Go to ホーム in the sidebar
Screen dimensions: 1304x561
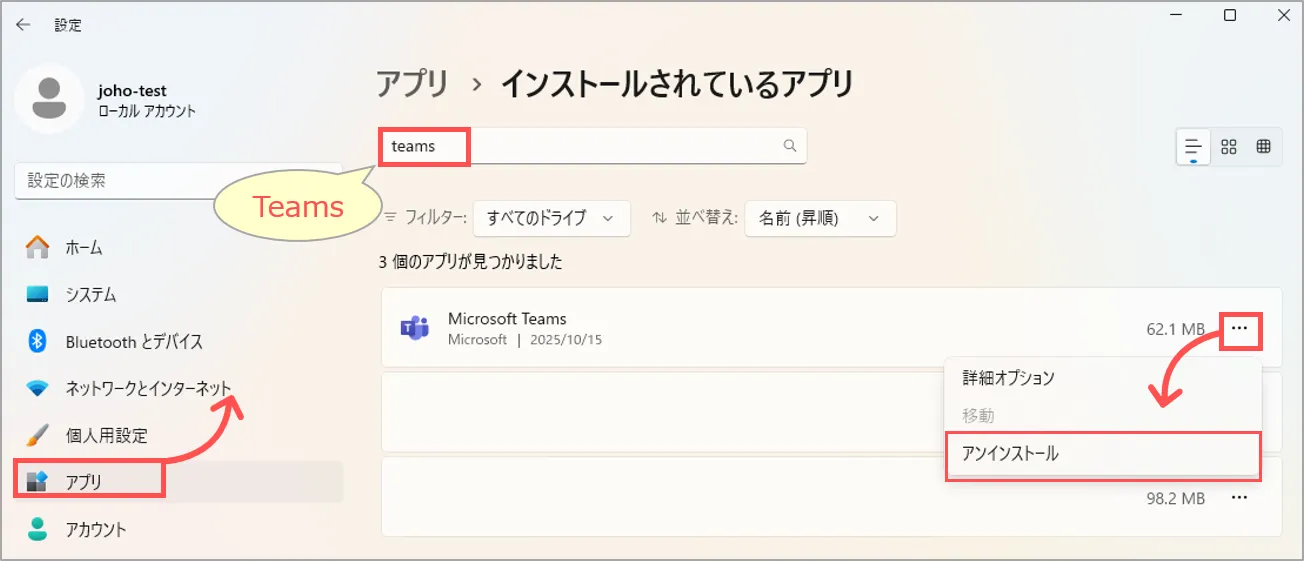[x=84, y=247]
